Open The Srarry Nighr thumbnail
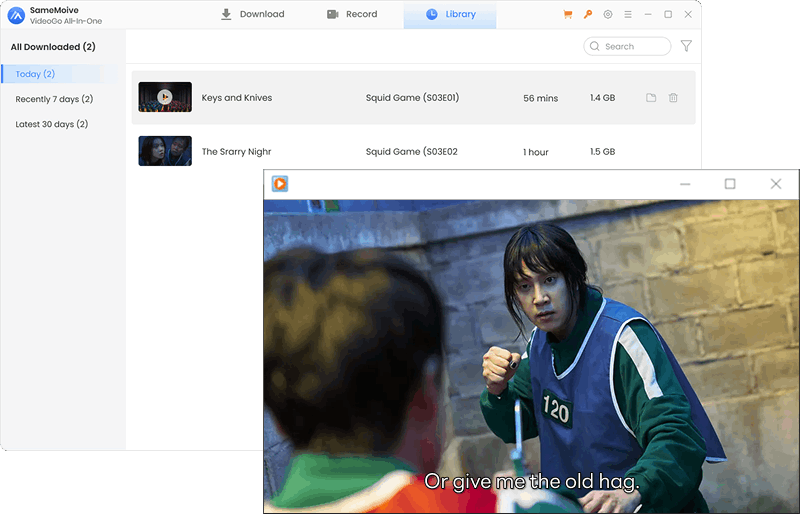 coord(165,151)
